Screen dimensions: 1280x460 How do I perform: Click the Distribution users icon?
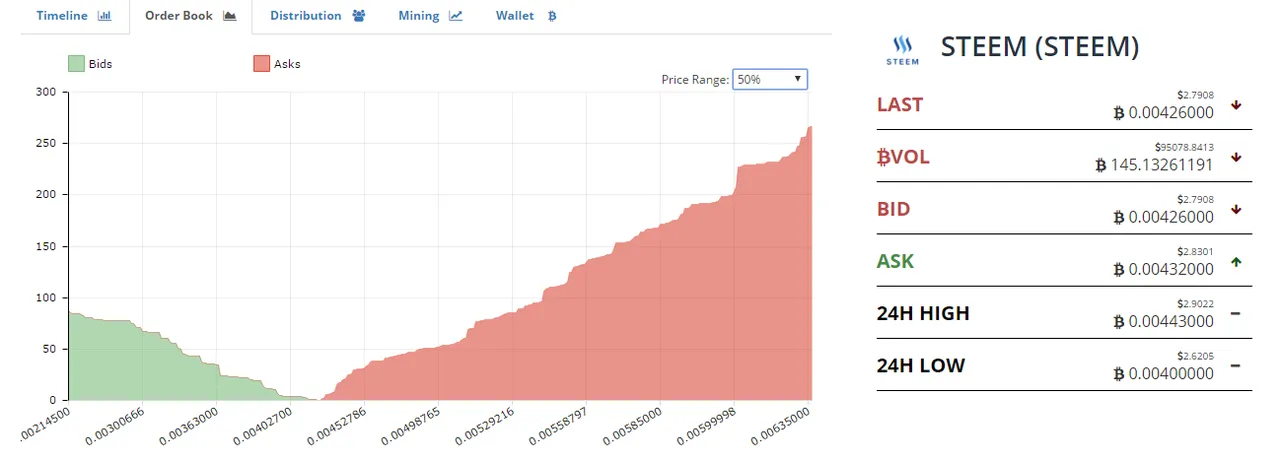point(358,16)
